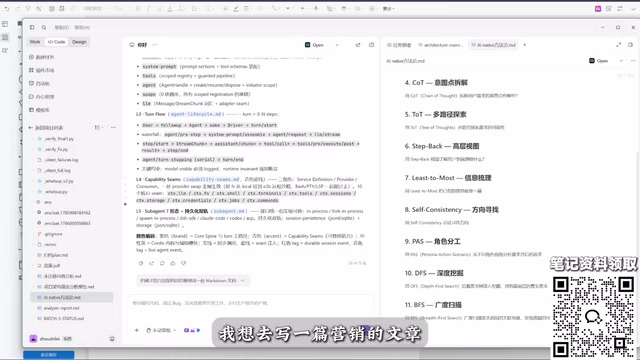
Task: Open the task list tab in right panel
Action: [399, 45]
